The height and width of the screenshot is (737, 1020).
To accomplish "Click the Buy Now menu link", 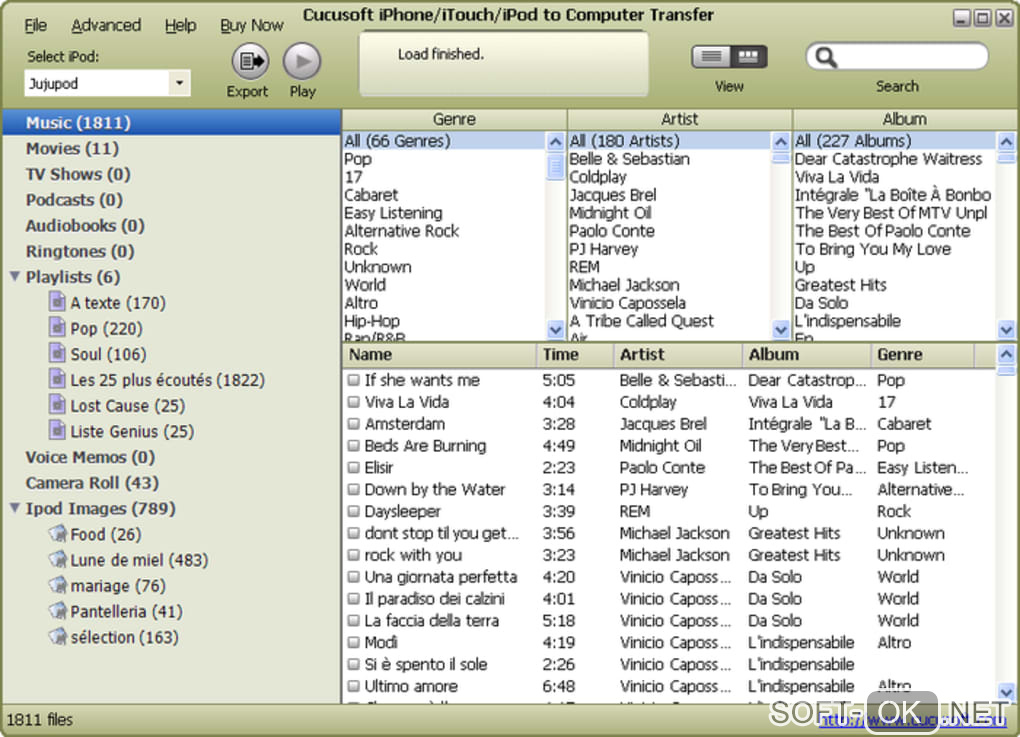I will (x=252, y=25).
